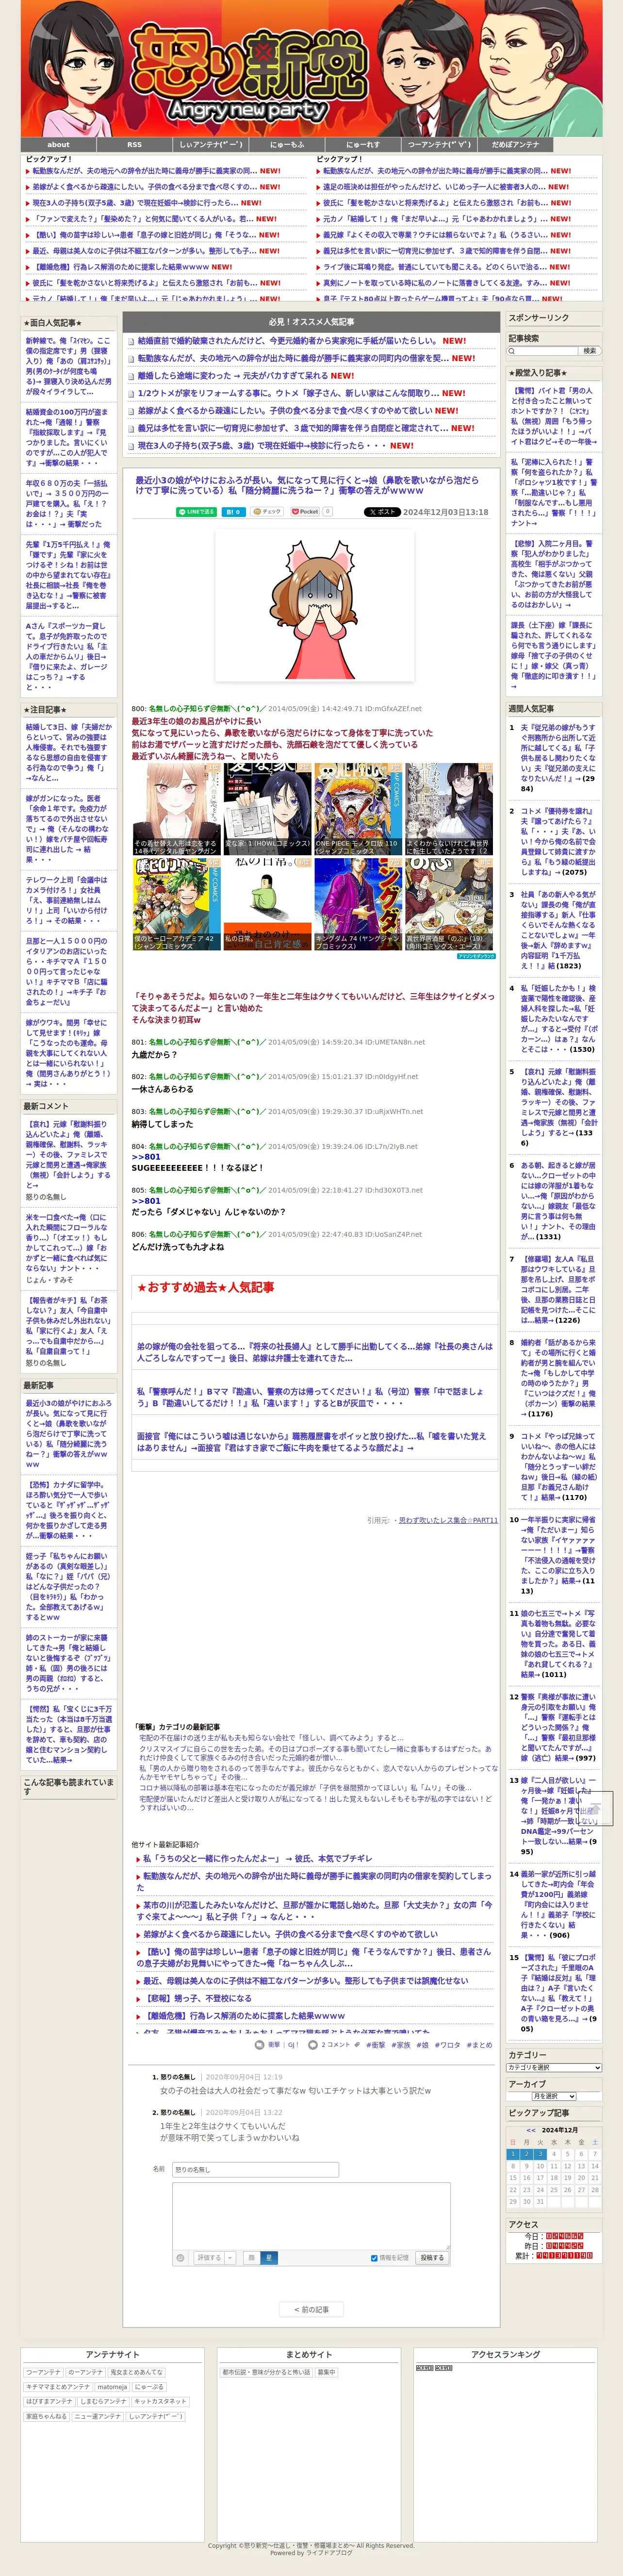
Task: Open the にゅーもふ navigation tab
Action: [x=287, y=145]
